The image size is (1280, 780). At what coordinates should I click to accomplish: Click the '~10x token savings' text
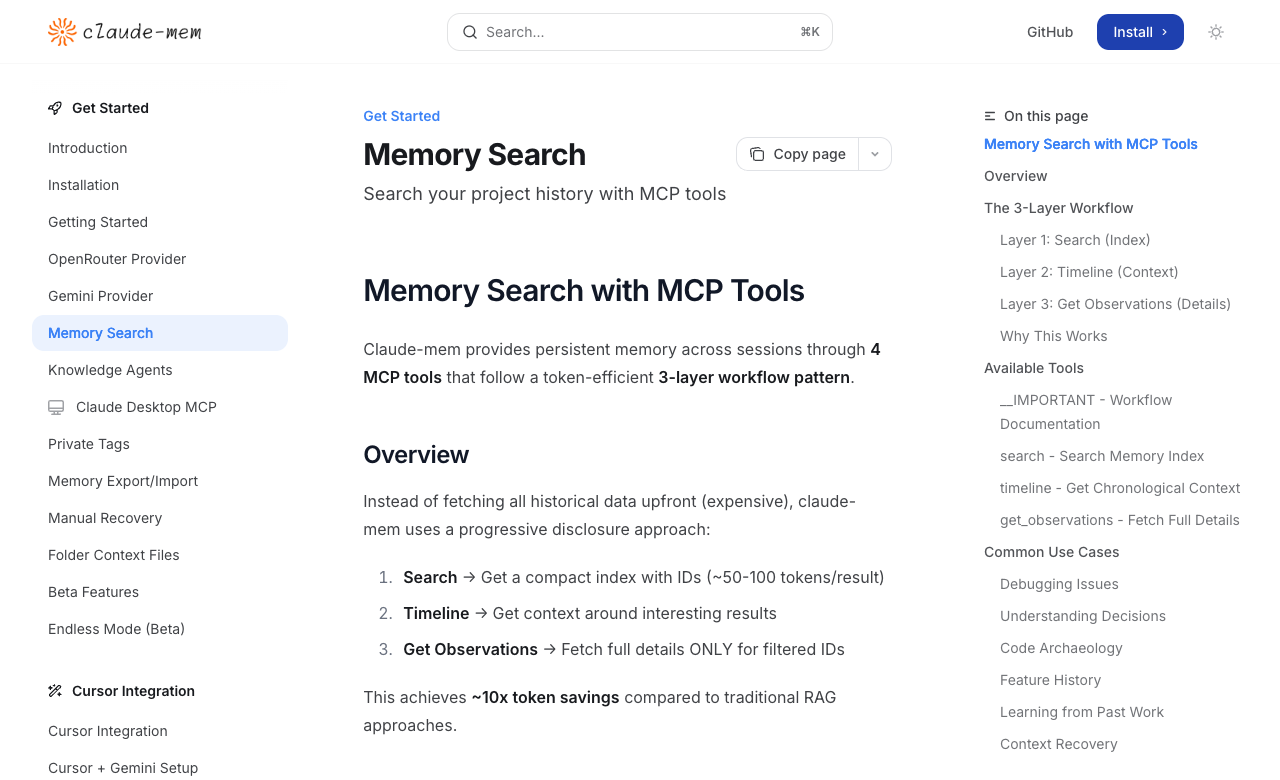coord(545,697)
